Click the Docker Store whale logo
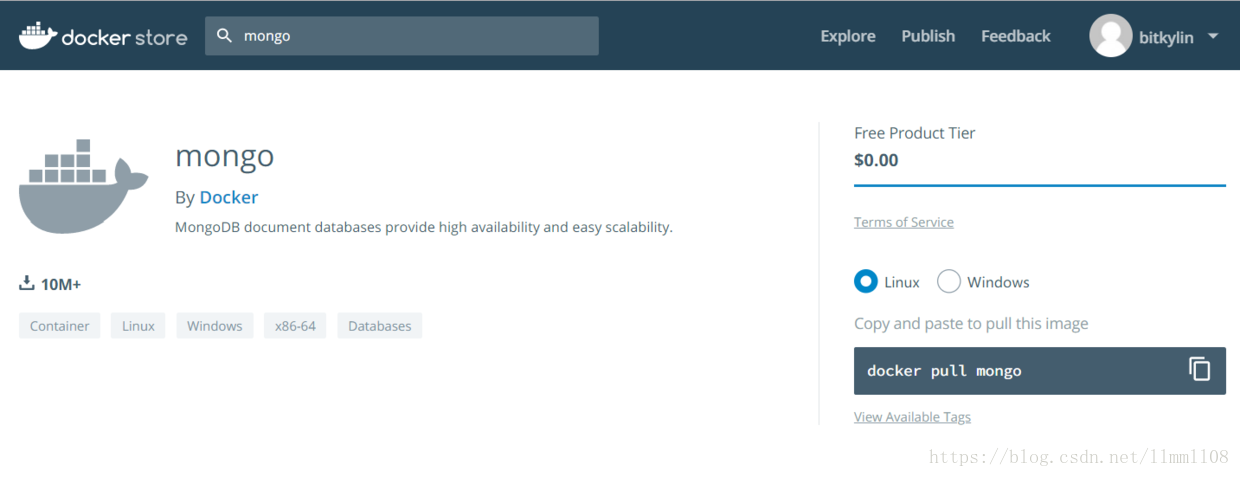The width and height of the screenshot is (1240, 477). tap(103, 36)
